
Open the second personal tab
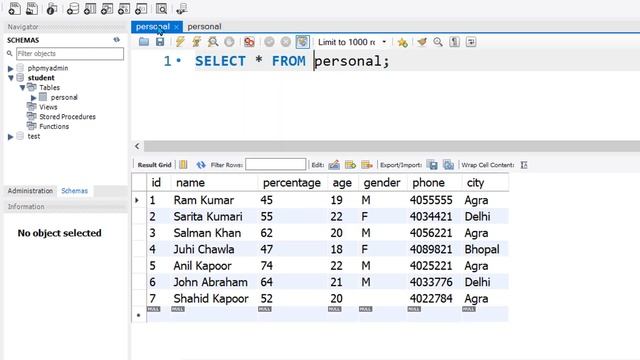click(x=204, y=27)
